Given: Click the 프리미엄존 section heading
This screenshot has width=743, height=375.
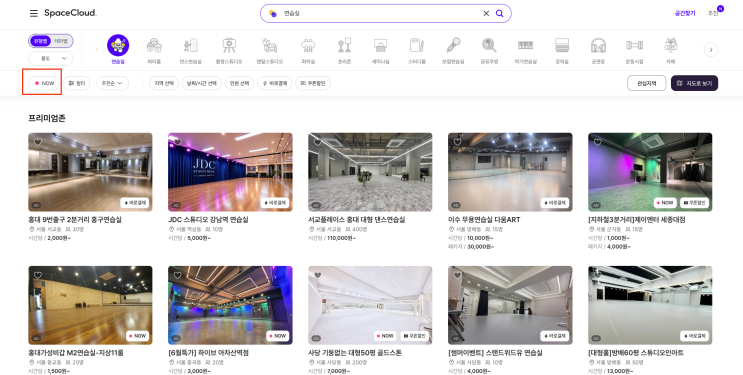Looking at the screenshot, I should (x=47, y=118).
